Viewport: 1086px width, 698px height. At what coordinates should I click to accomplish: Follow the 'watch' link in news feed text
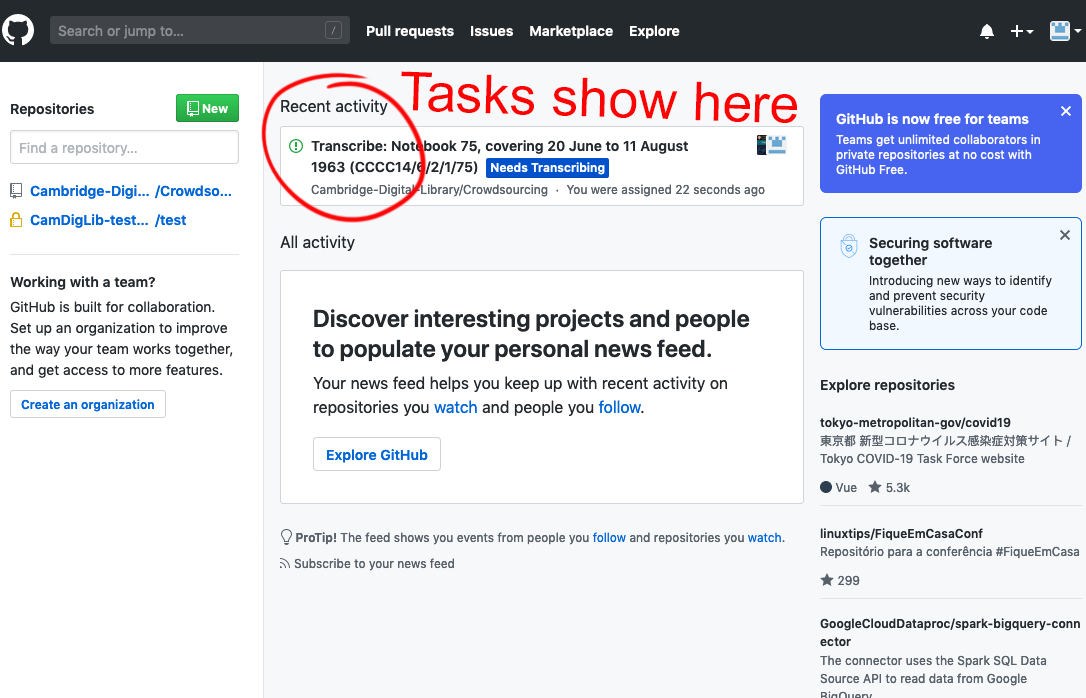point(455,407)
